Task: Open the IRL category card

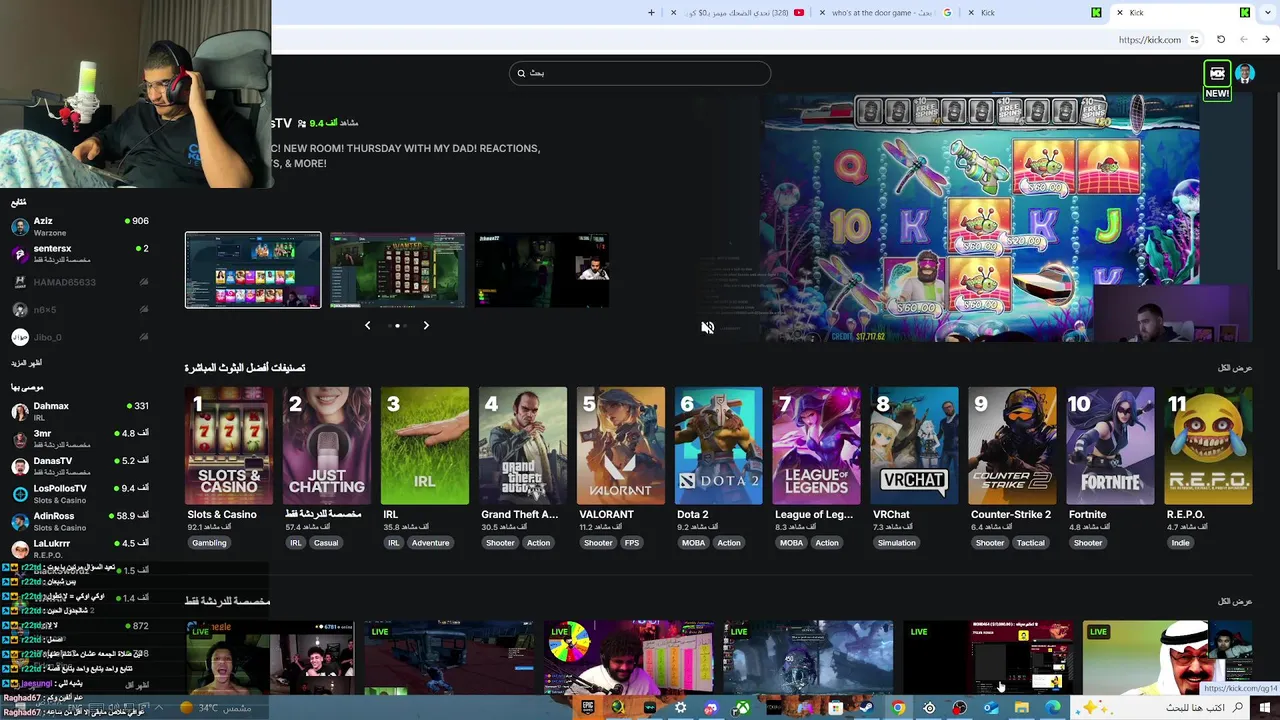Action: 425,446
